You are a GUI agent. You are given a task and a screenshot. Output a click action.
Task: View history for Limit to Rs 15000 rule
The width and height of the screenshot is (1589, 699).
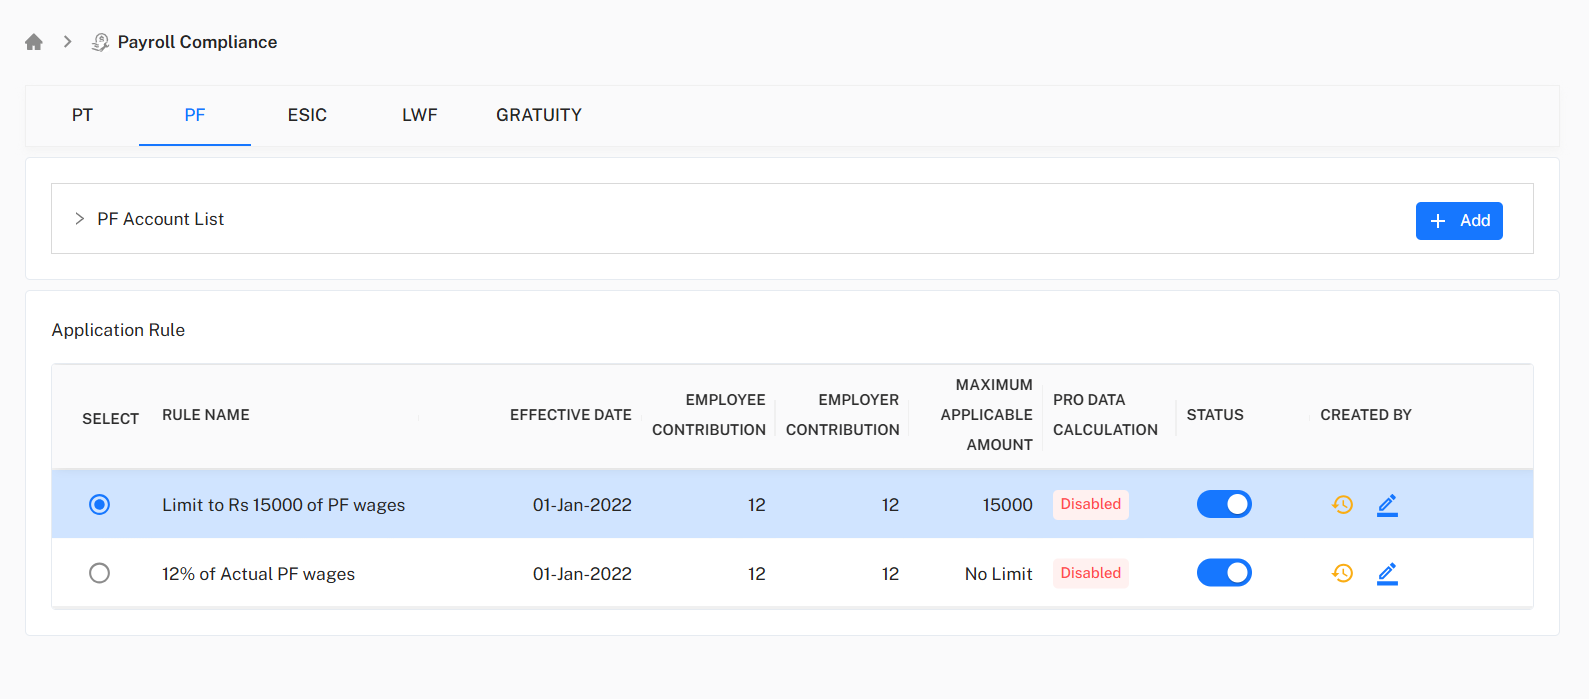coord(1342,505)
